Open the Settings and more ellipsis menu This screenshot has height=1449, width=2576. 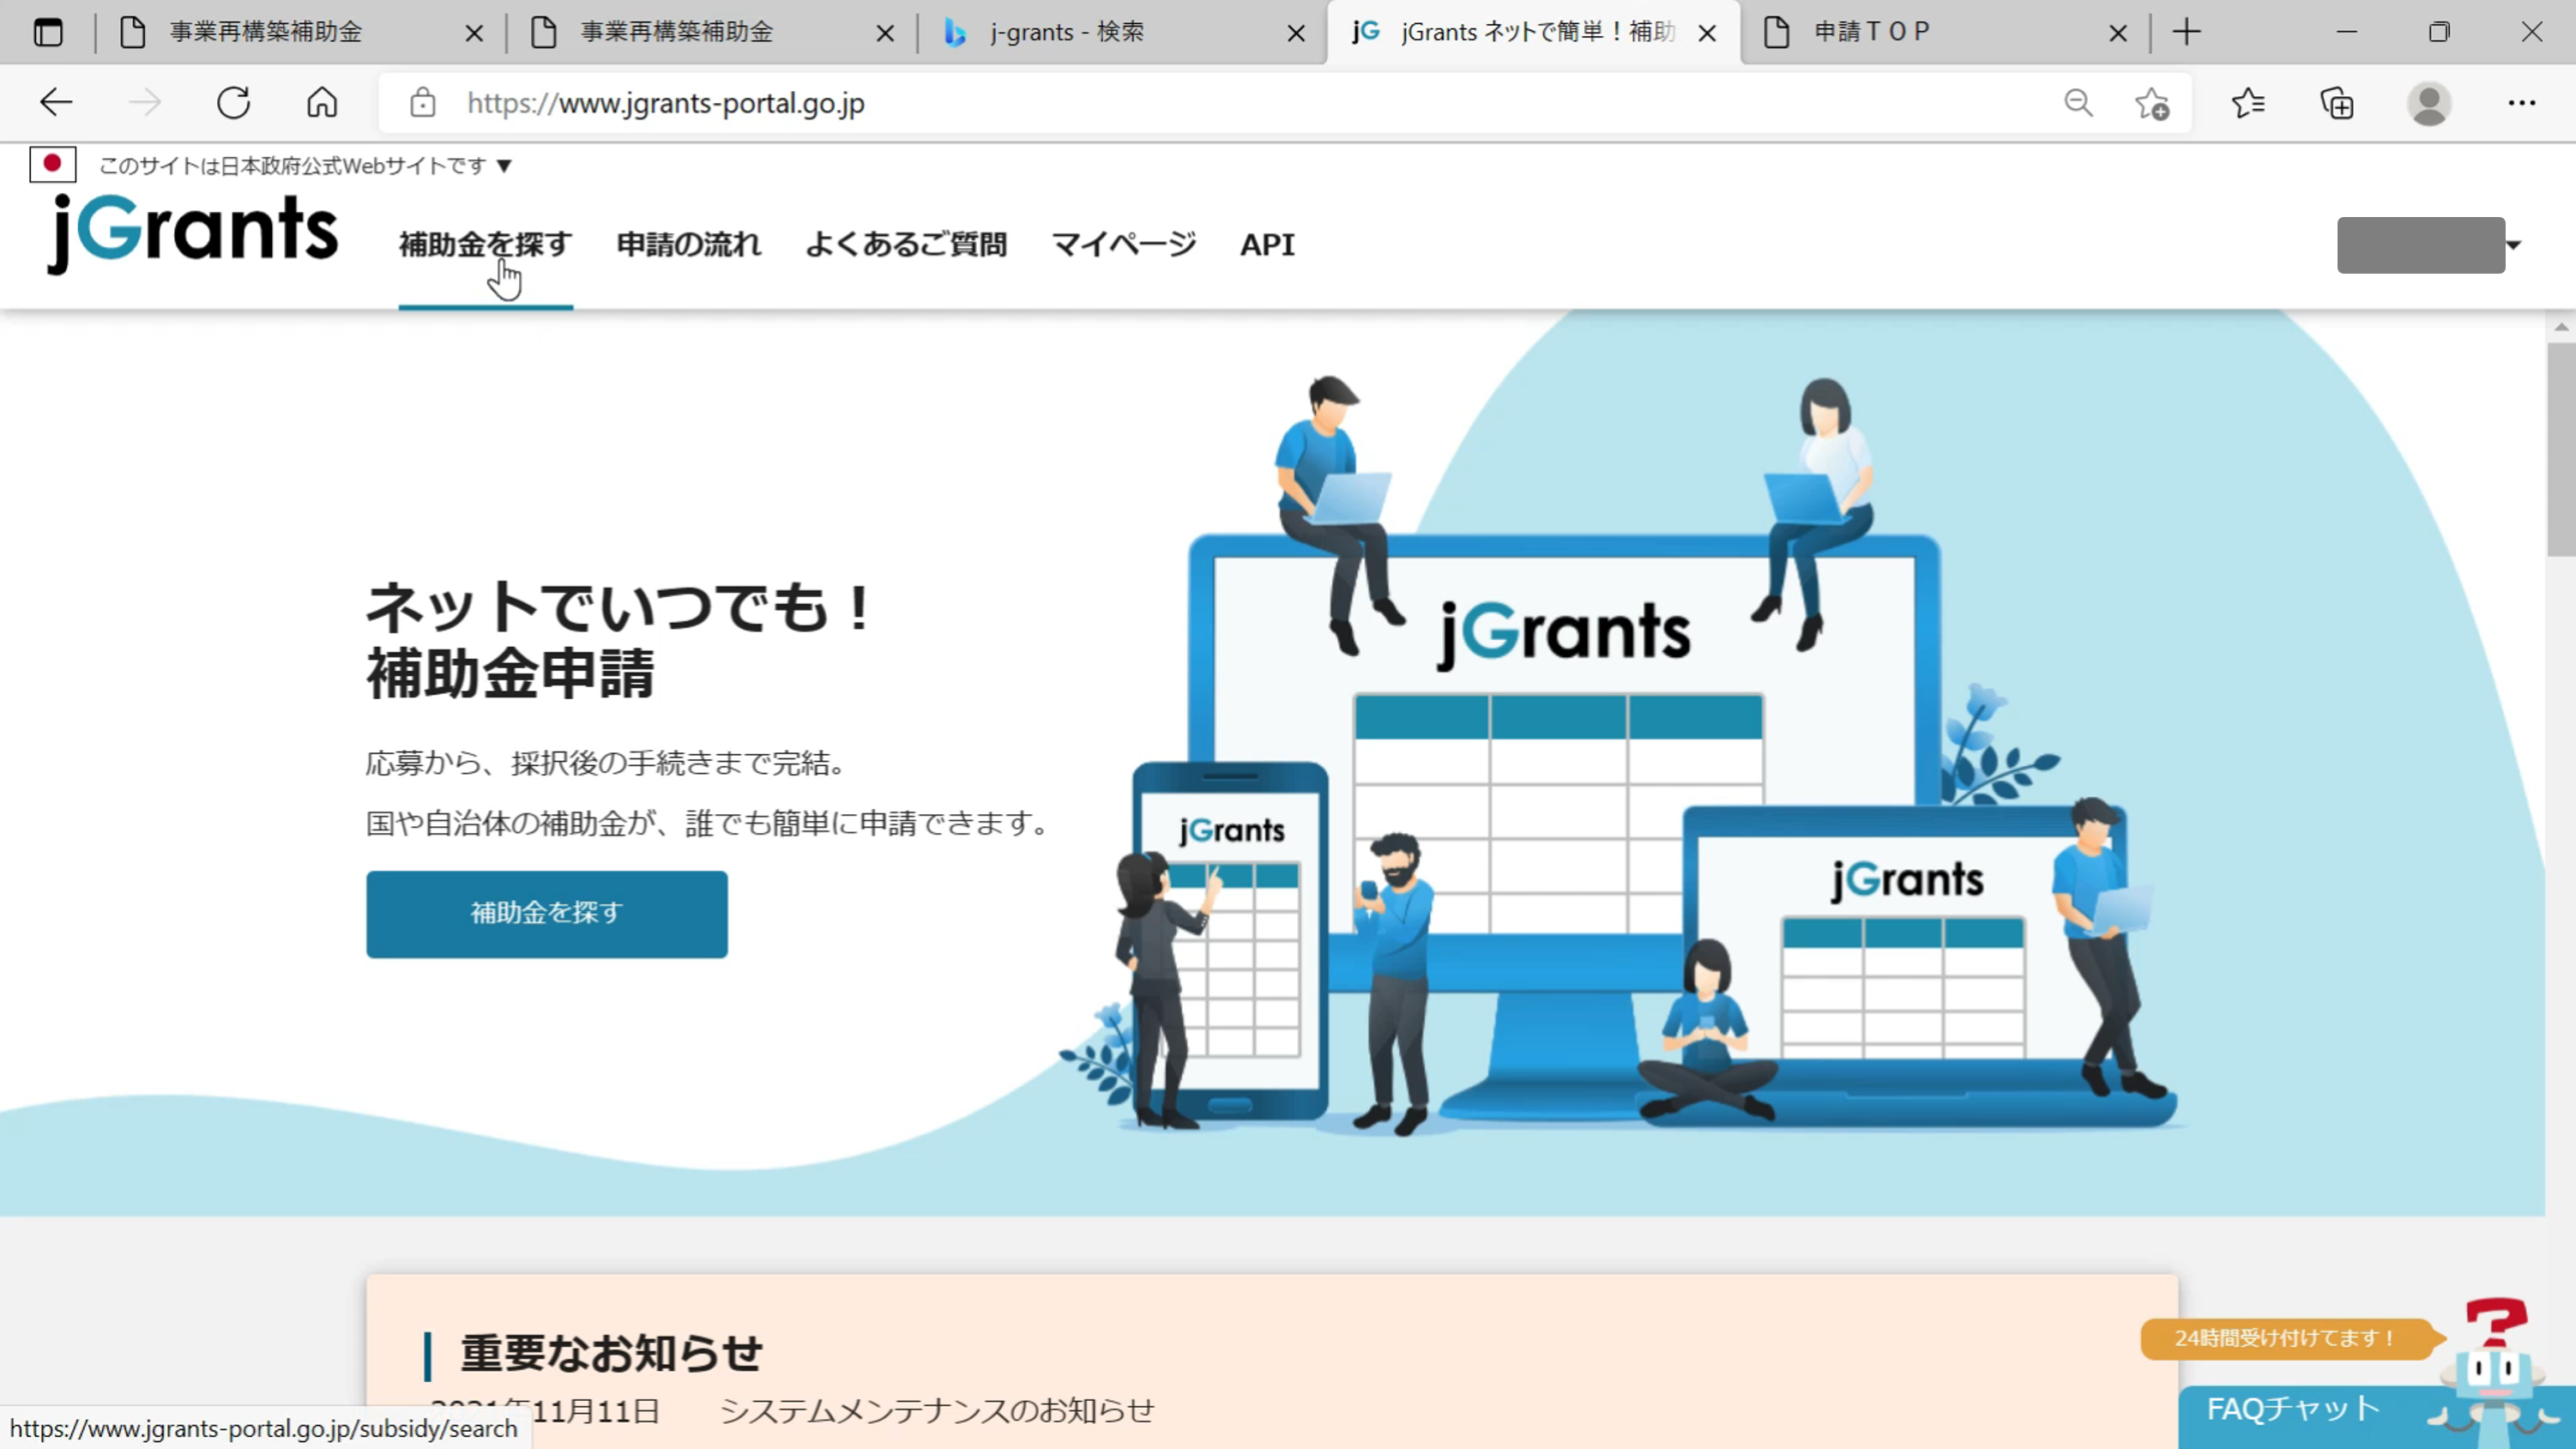tap(2522, 103)
